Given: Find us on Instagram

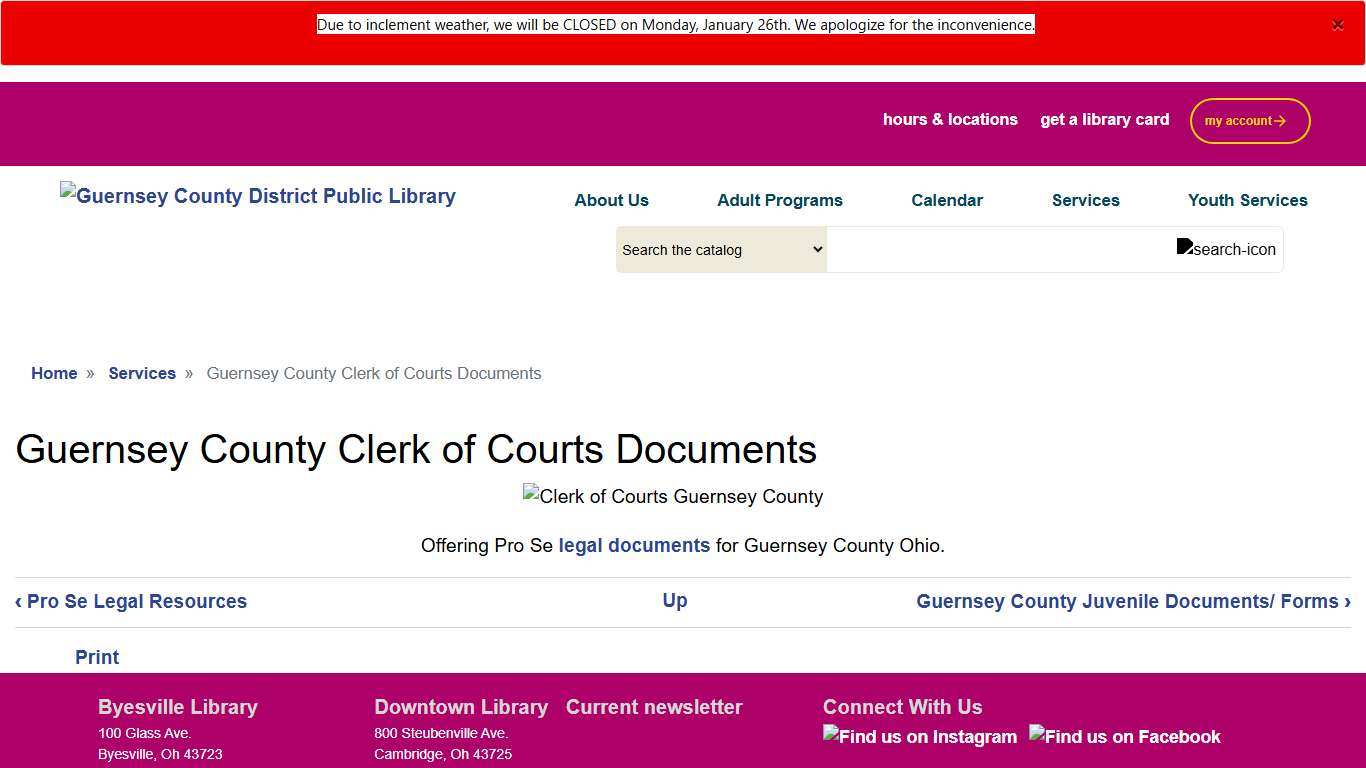Looking at the screenshot, I should point(919,737).
